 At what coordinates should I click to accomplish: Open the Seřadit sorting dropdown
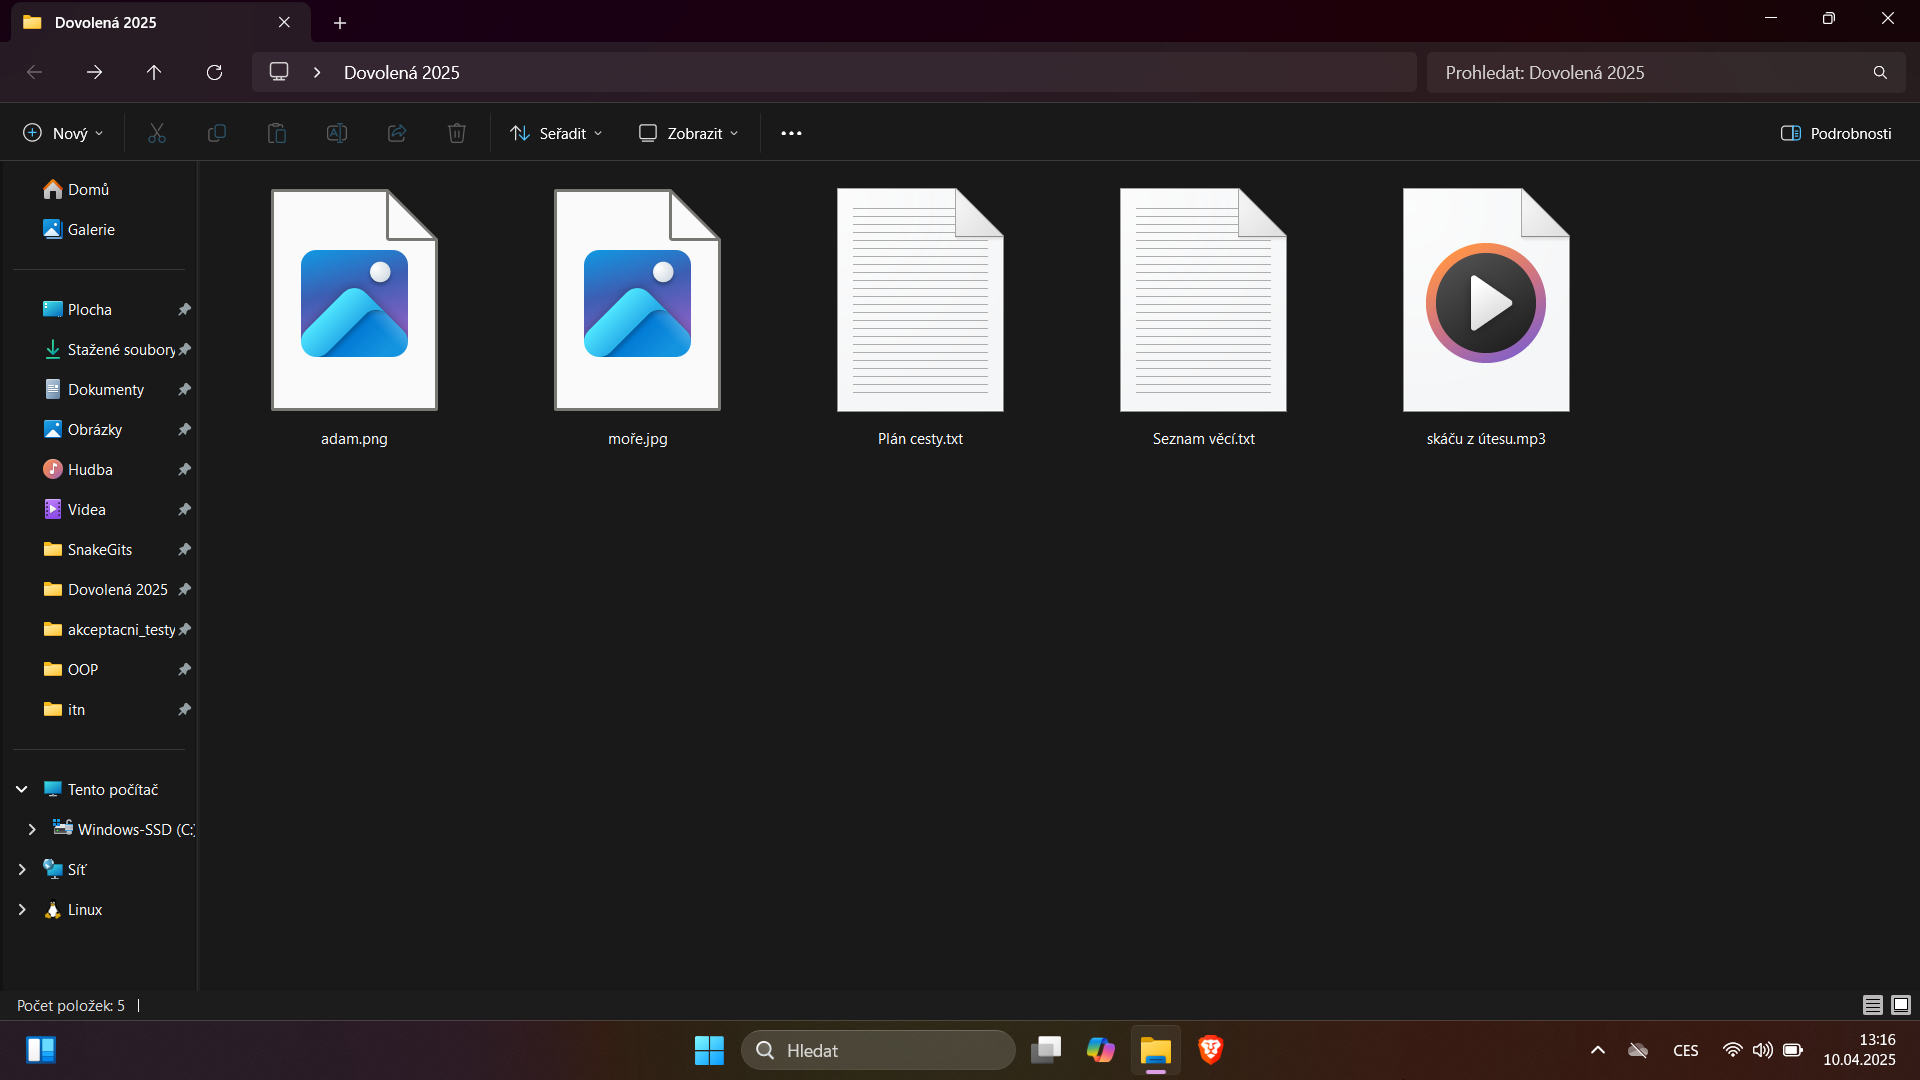pyautogui.click(x=556, y=132)
